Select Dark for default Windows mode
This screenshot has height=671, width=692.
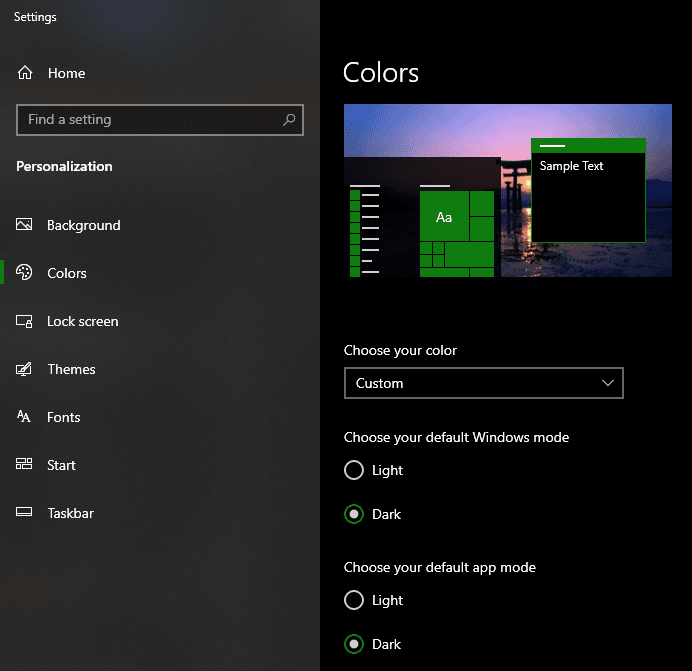click(353, 514)
